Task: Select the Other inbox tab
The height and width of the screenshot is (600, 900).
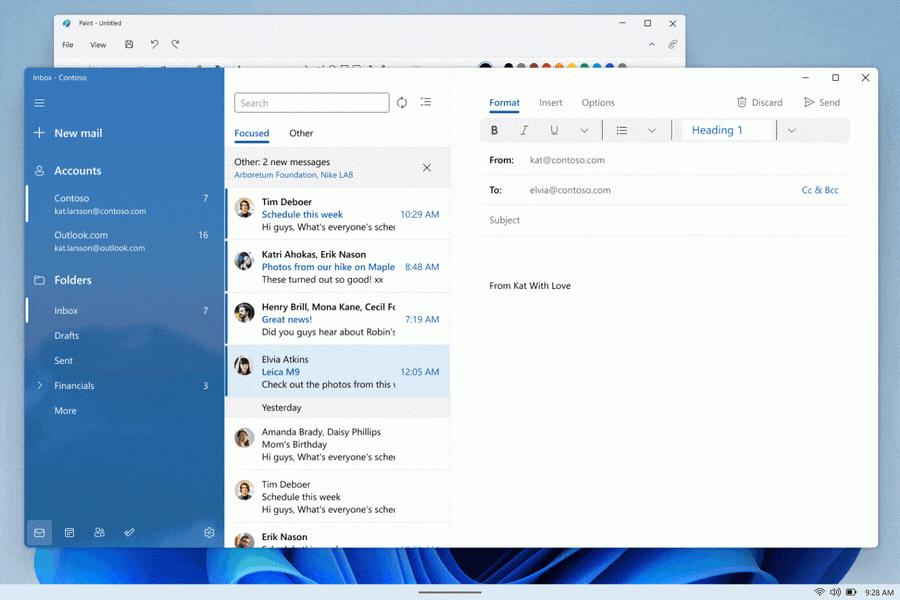Action: pyautogui.click(x=301, y=133)
